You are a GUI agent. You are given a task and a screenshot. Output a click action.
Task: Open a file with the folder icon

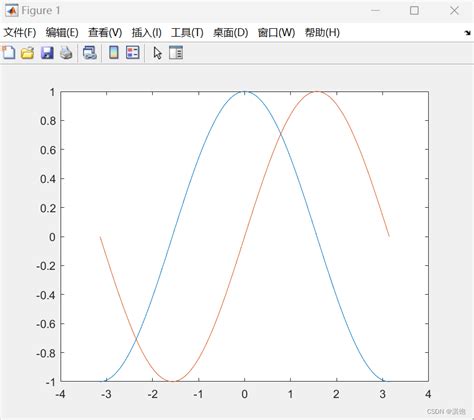click(x=27, y=53)
